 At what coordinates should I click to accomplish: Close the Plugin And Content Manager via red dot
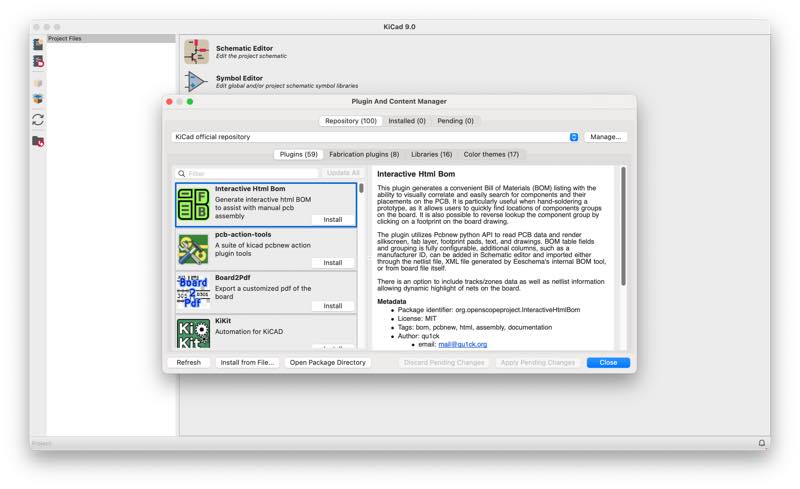(169, 102)
